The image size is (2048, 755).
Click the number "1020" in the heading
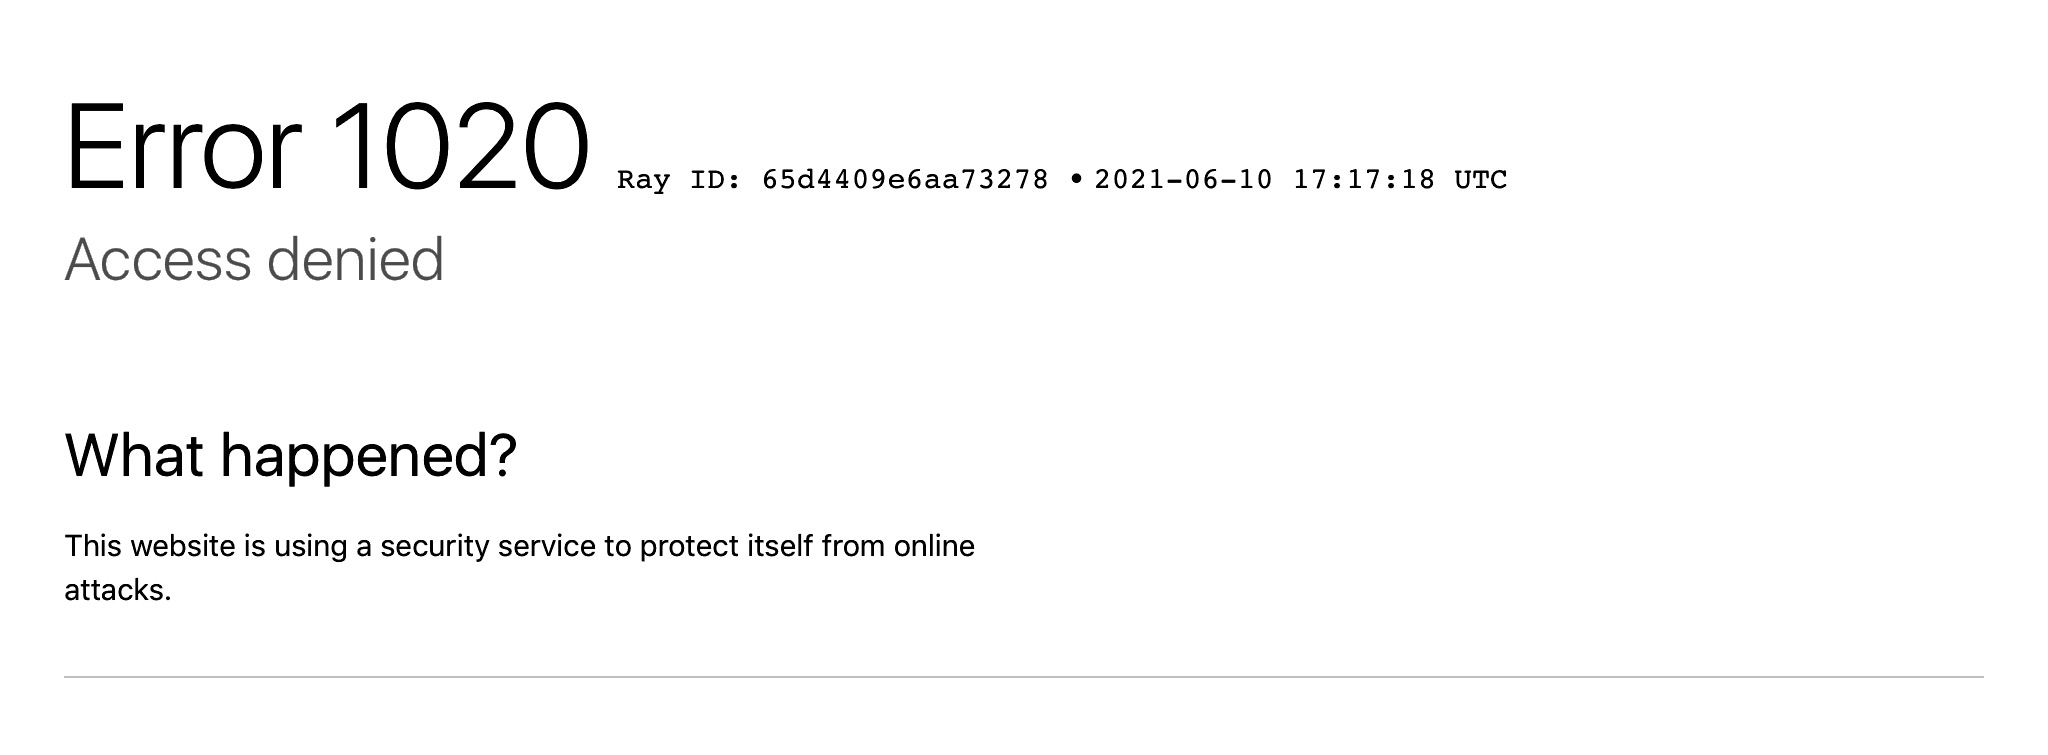pos(459,148)
